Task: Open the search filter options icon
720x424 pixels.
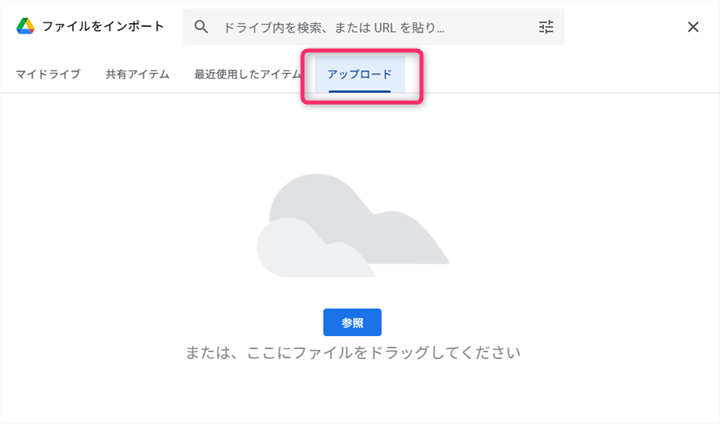Action: [546, 27]
